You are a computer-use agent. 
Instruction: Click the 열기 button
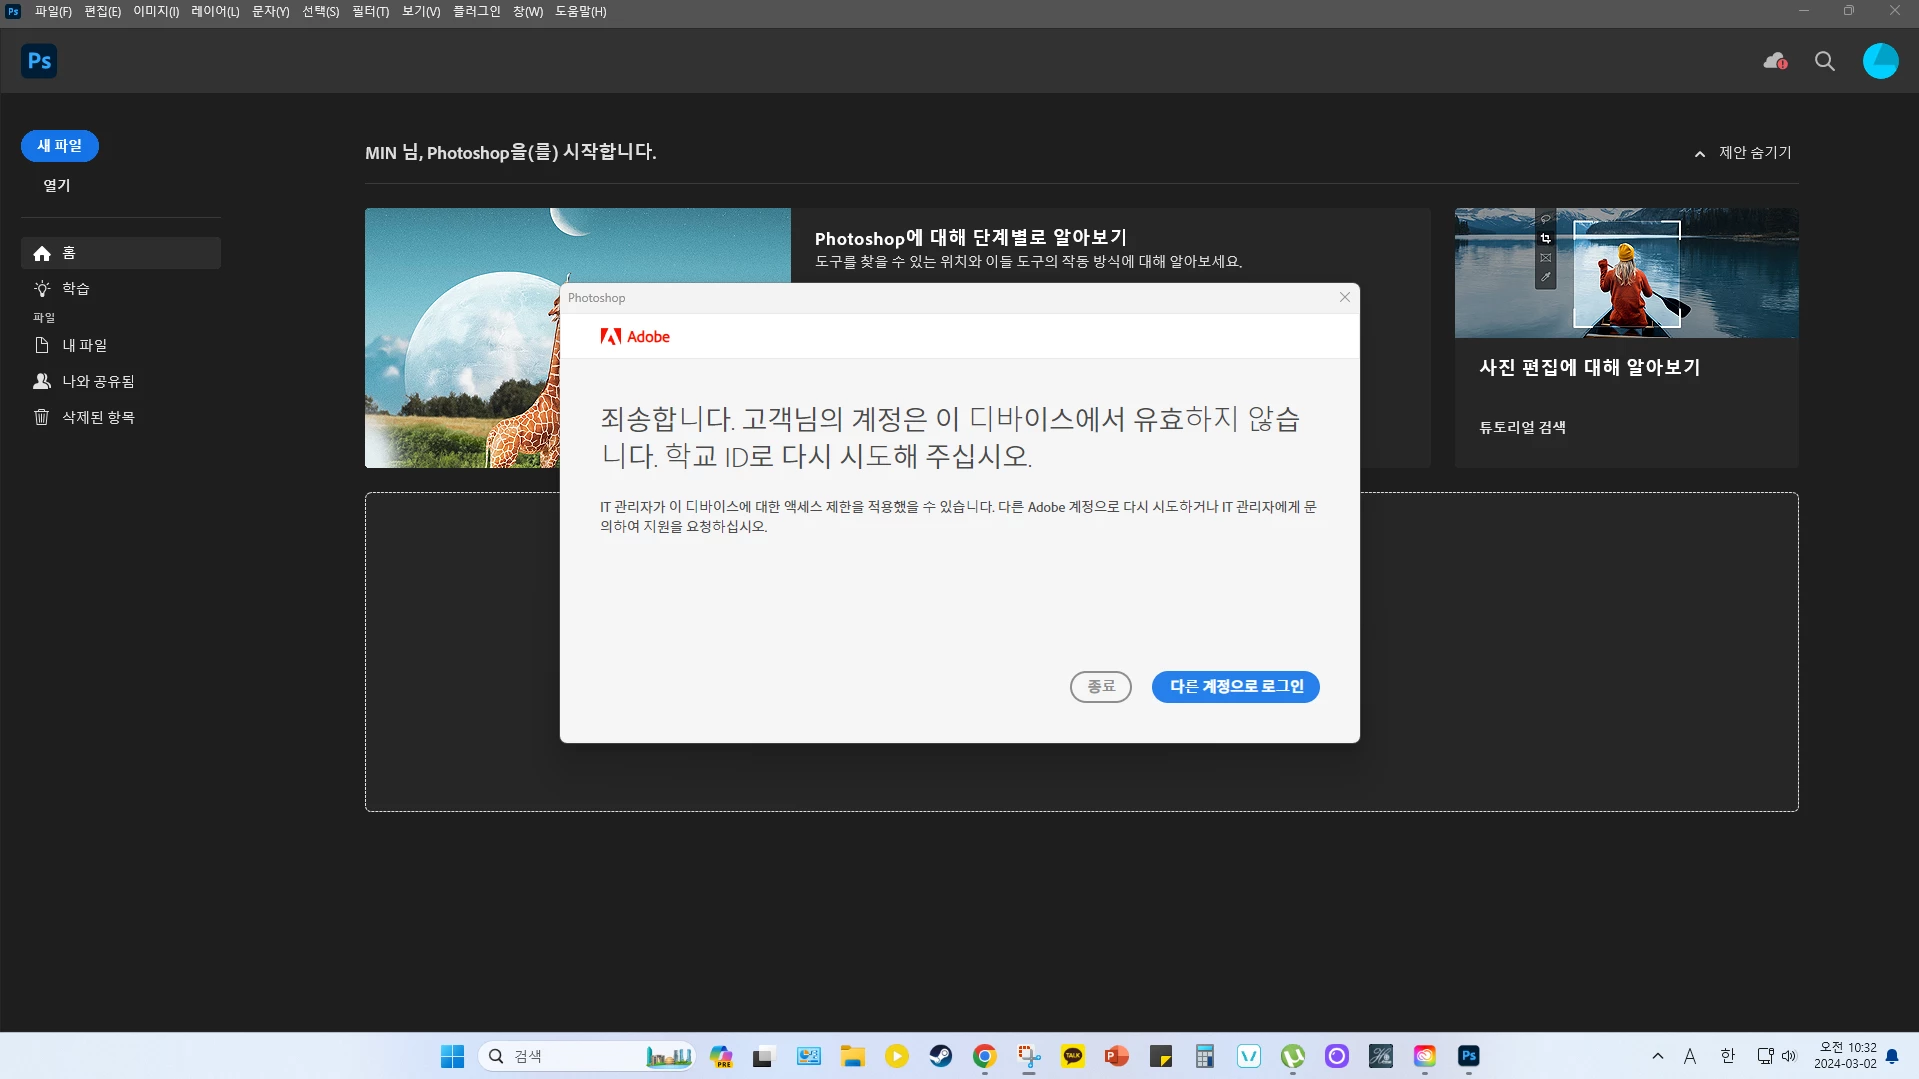[x=57, y=186]
